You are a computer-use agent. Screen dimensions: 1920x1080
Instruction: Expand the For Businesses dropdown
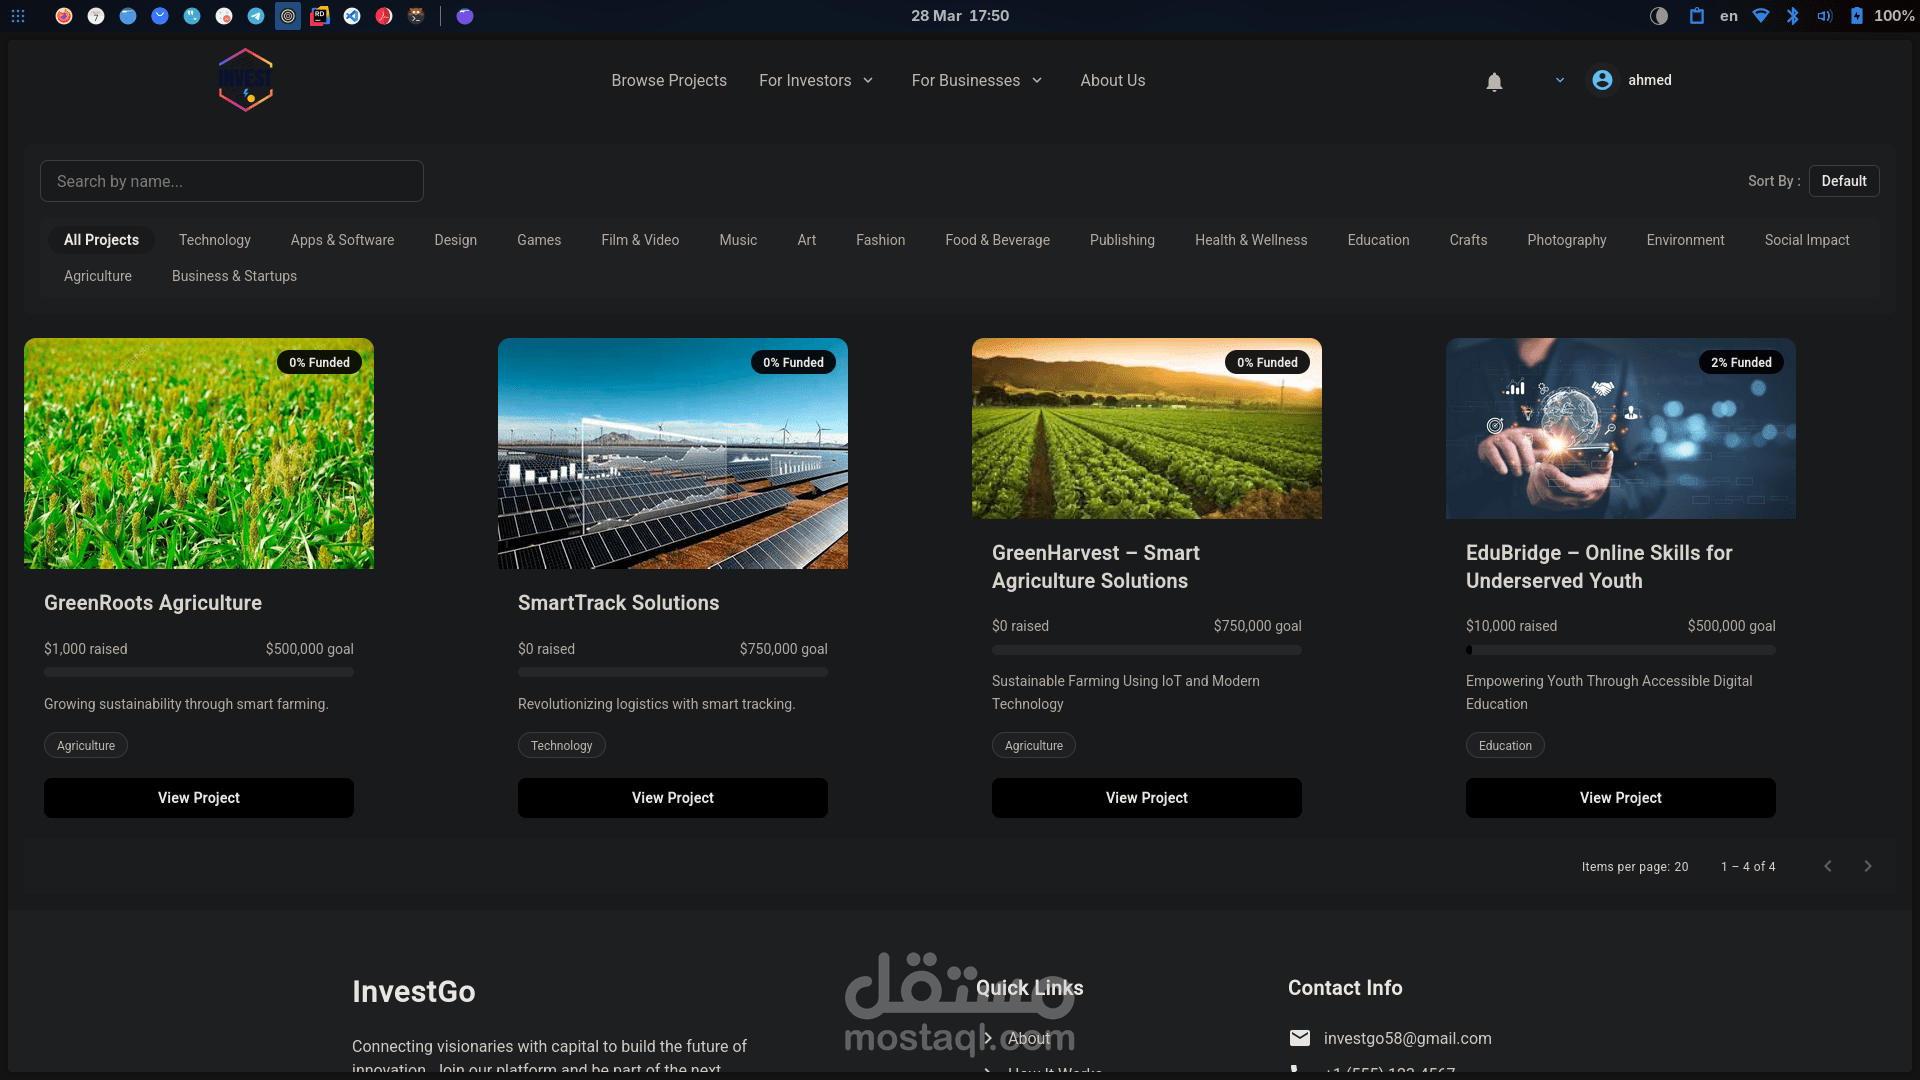(x=977, y=80)
